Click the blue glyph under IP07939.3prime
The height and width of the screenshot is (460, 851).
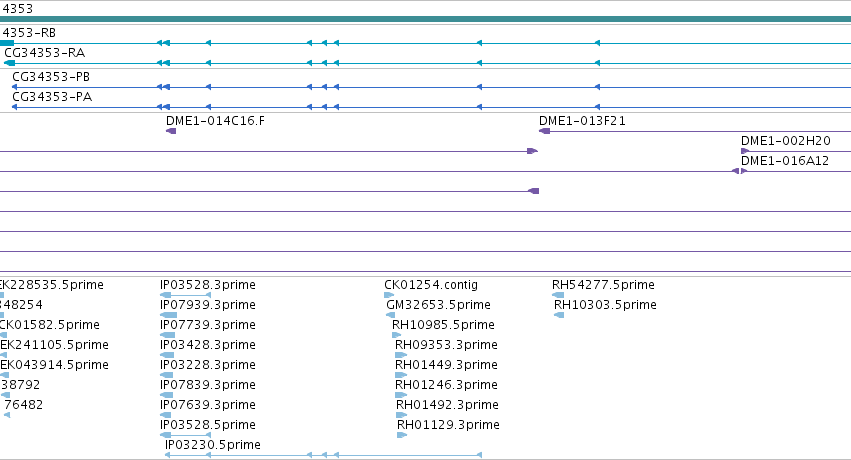click(168, 315)
